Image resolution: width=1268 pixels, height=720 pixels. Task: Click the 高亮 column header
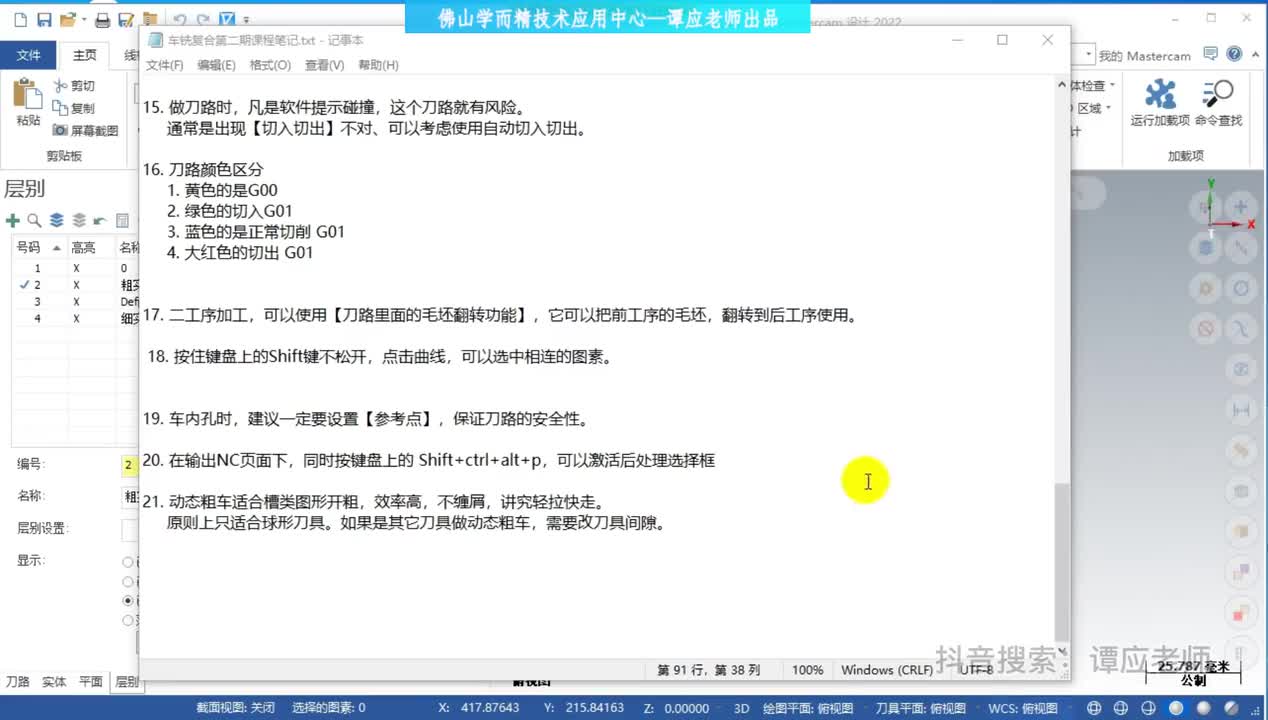89,247
